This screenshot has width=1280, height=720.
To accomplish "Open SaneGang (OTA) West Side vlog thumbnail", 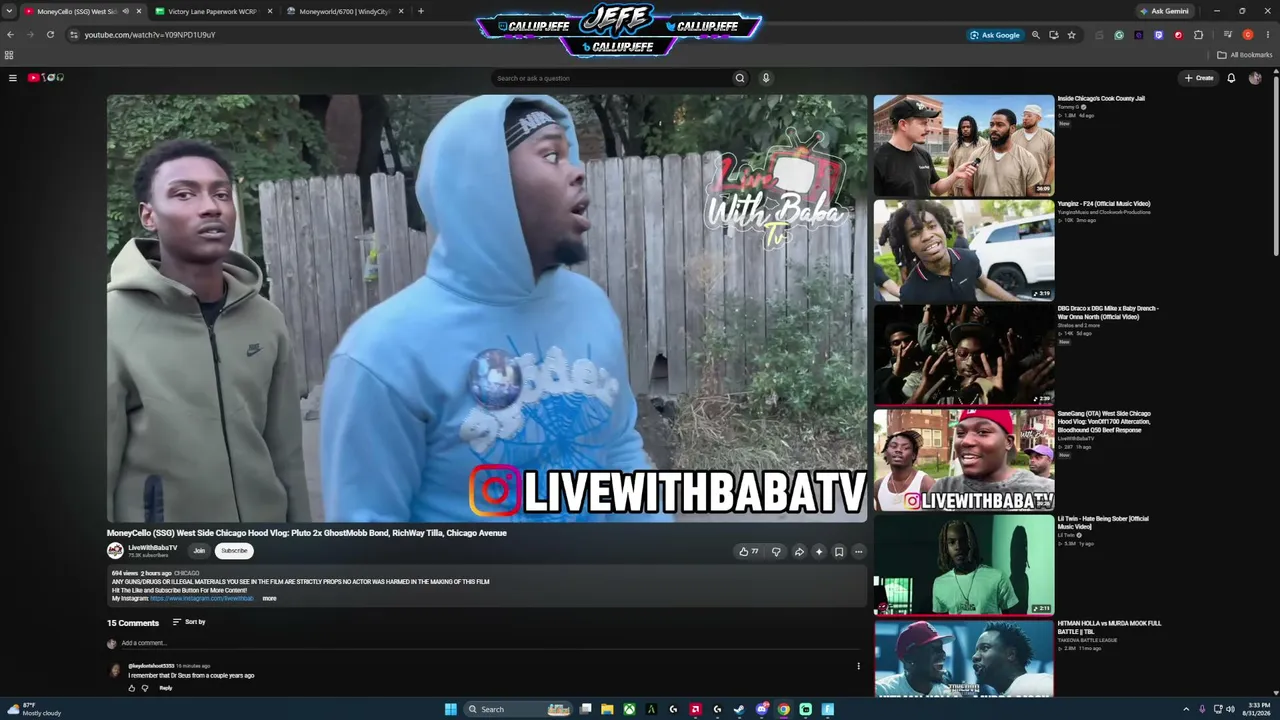I will 964,460.
